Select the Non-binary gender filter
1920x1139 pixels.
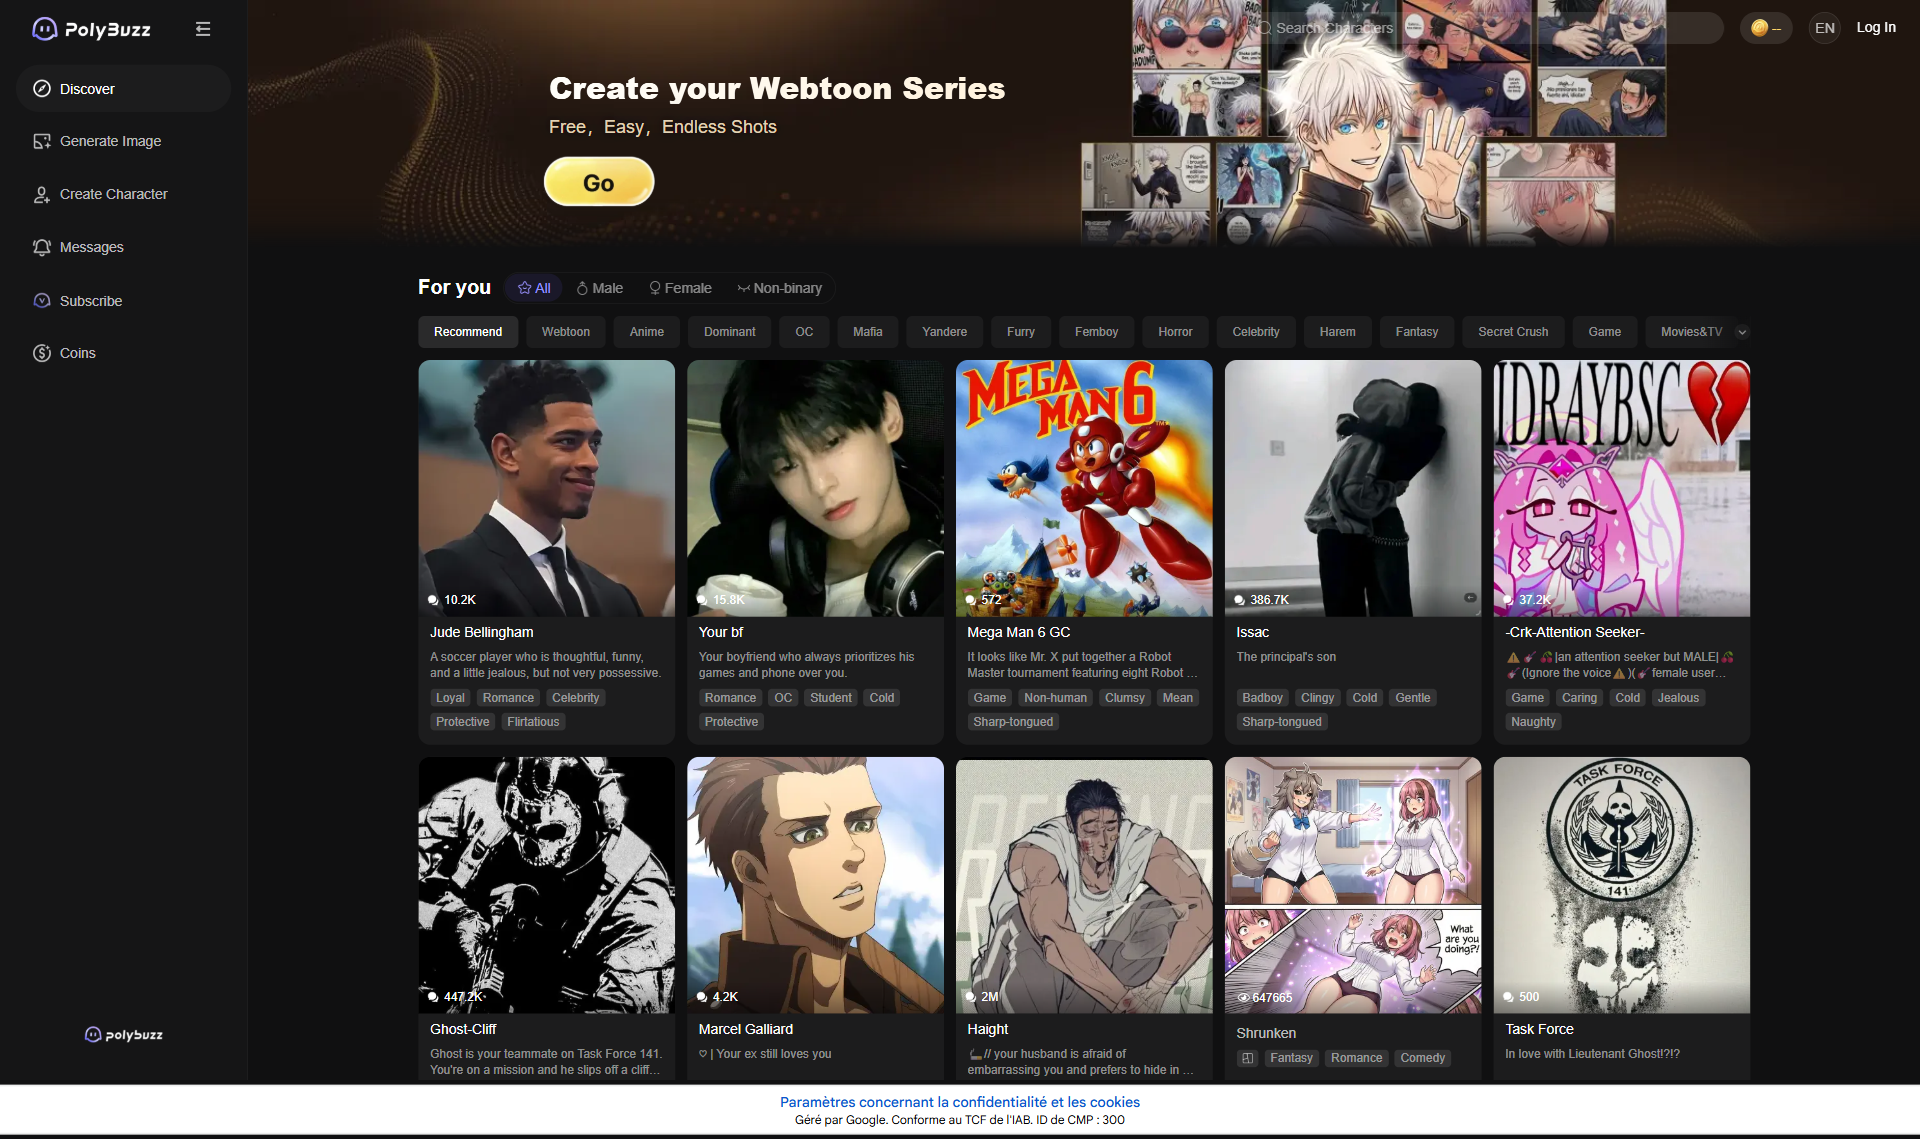pos(780,288)
